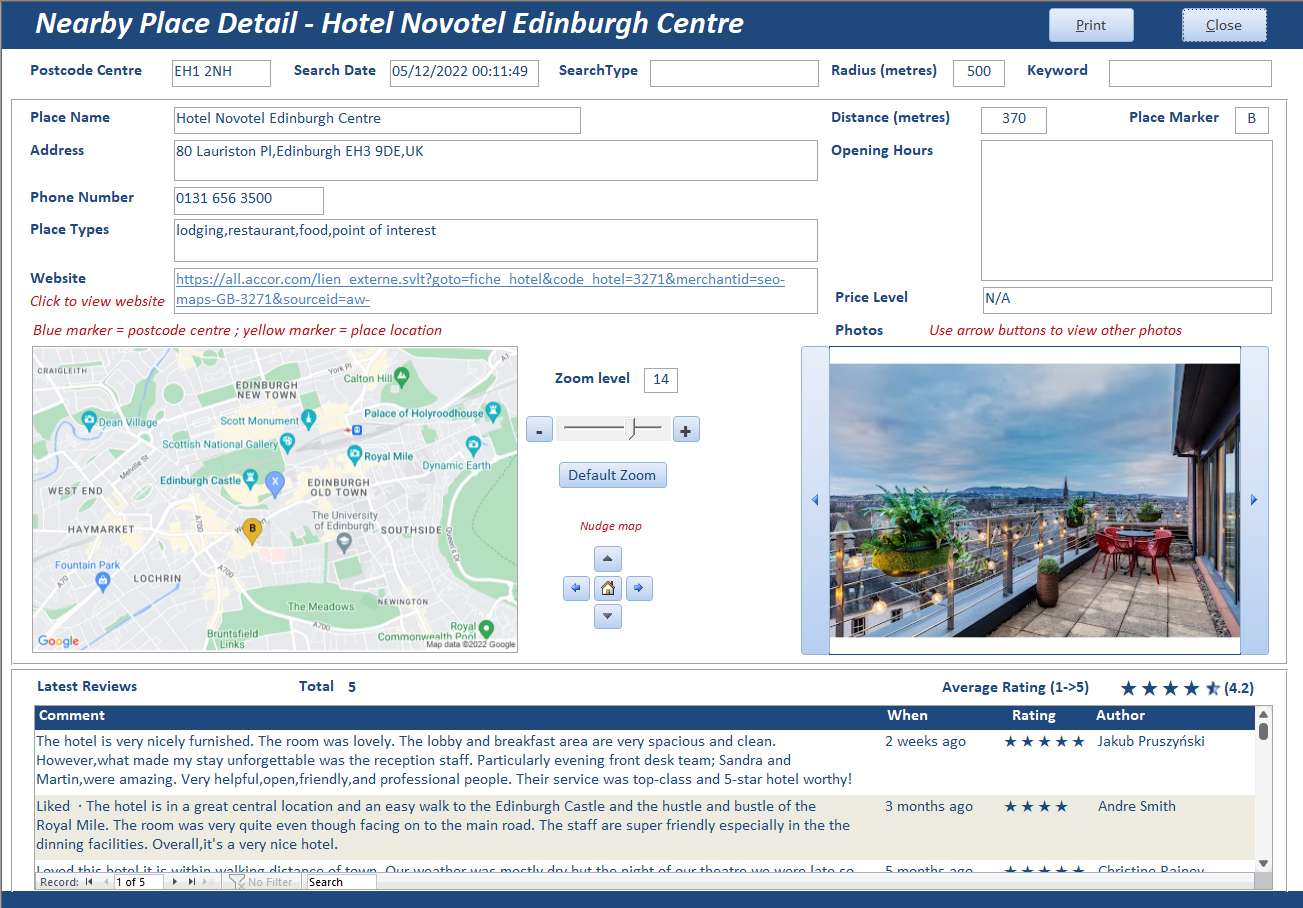1303x908 pixels.
Task: Go to next review record
Action: tap(175, 882)
